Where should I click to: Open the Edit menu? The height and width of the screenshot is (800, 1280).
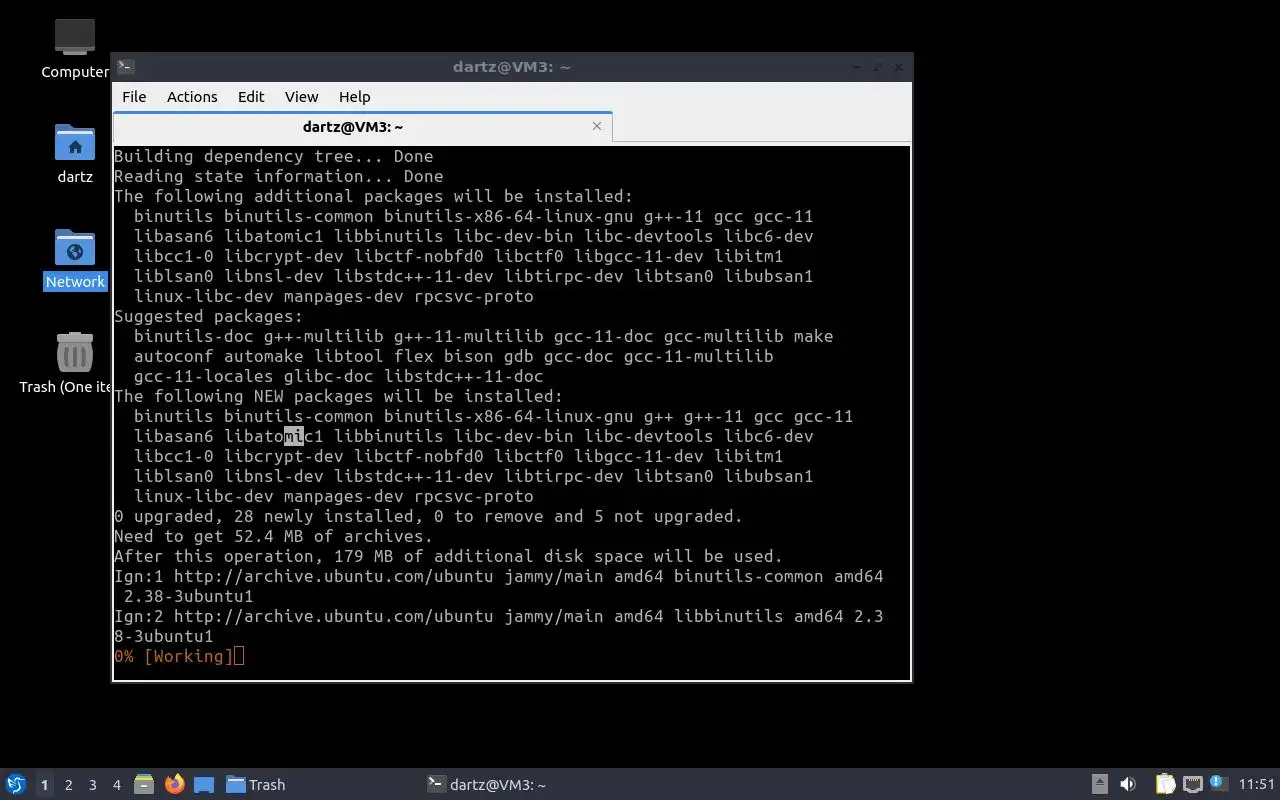click(251, 97)
